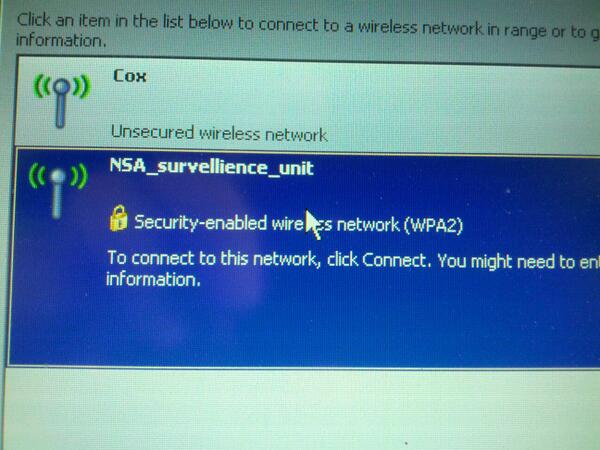Click the "To connect to this network" text
The width and height of the screenshot is (600, 450).
(212, 258)
